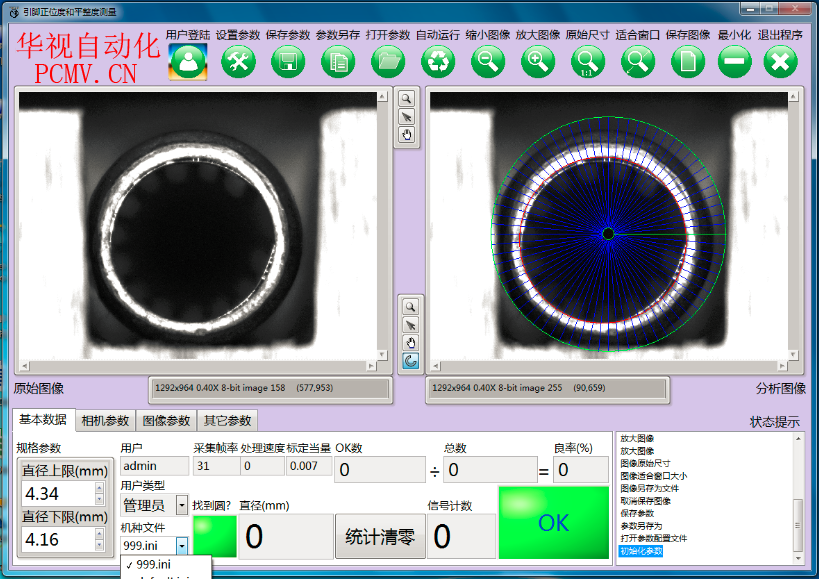Click the 缩小图像 zoom out icon
819x579 pixels.
(x=488, y=62)
